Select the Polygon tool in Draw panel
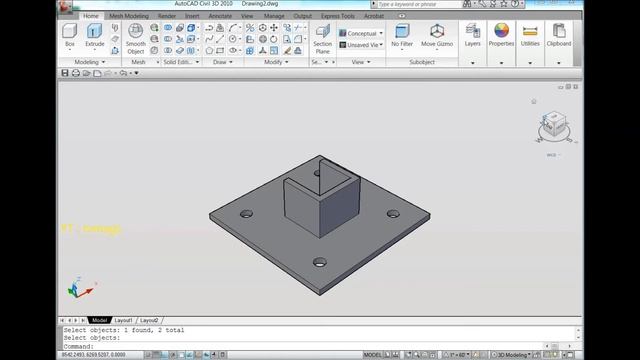The image size is (640, 360). (209, 51)
